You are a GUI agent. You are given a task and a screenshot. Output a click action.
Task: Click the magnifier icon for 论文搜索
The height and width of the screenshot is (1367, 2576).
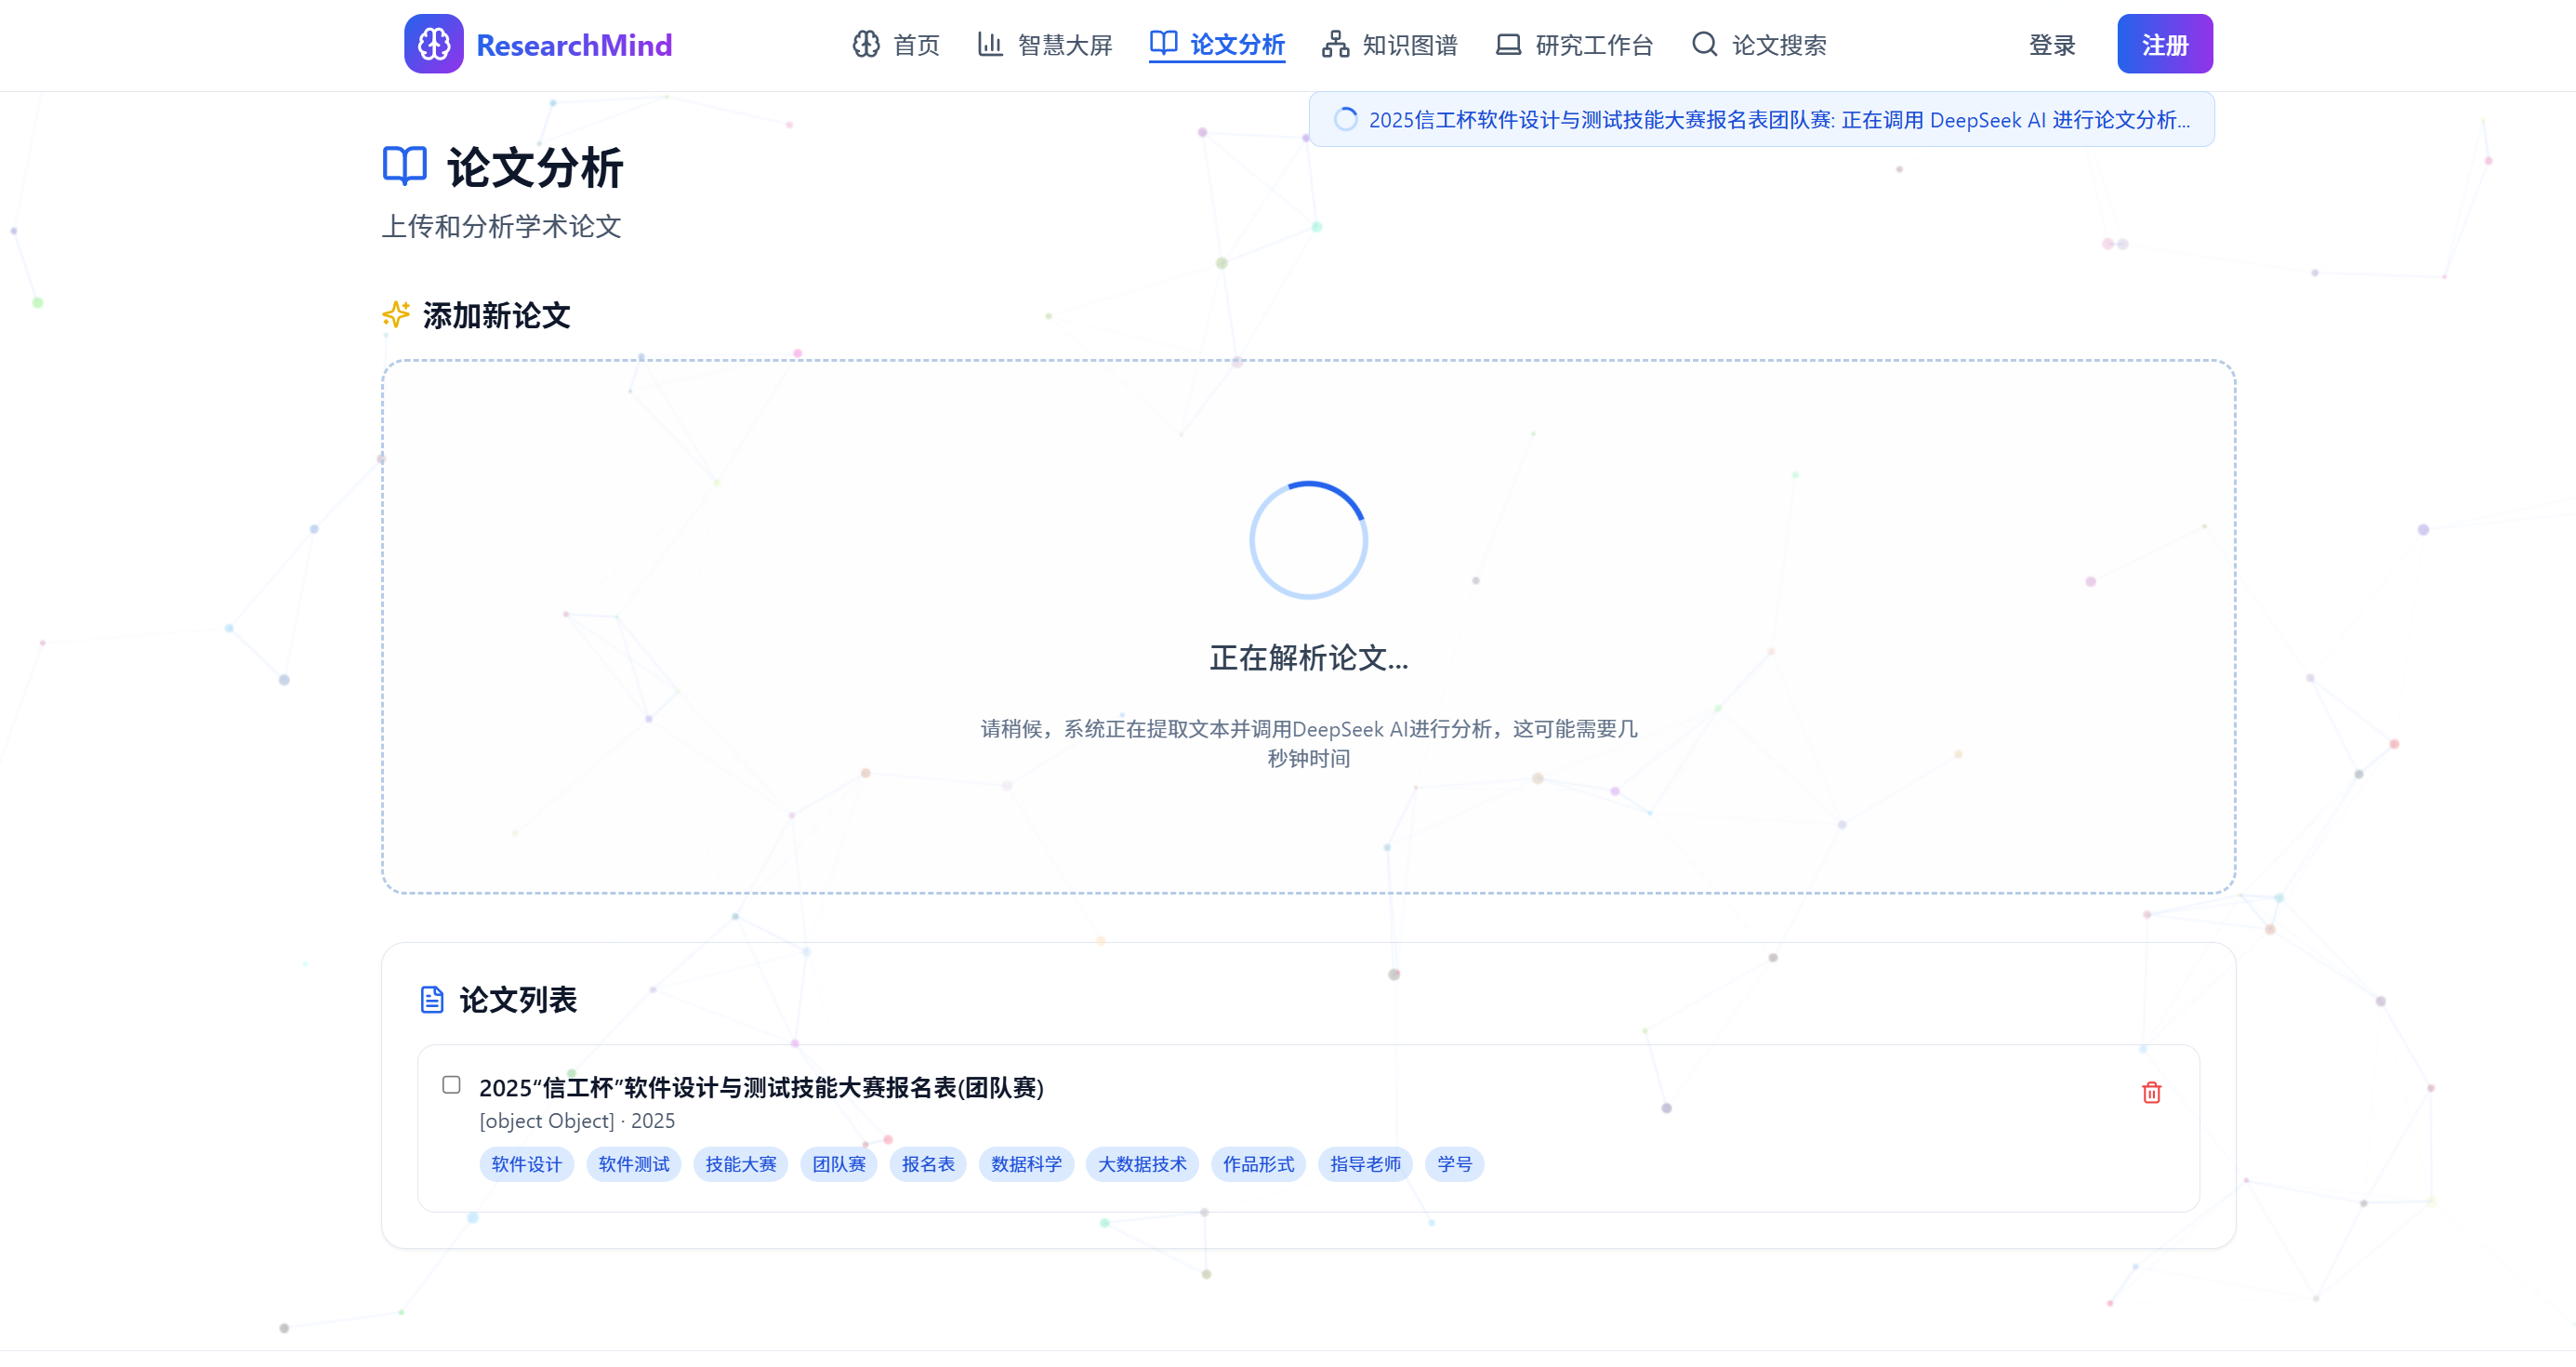coord(1704,44)
